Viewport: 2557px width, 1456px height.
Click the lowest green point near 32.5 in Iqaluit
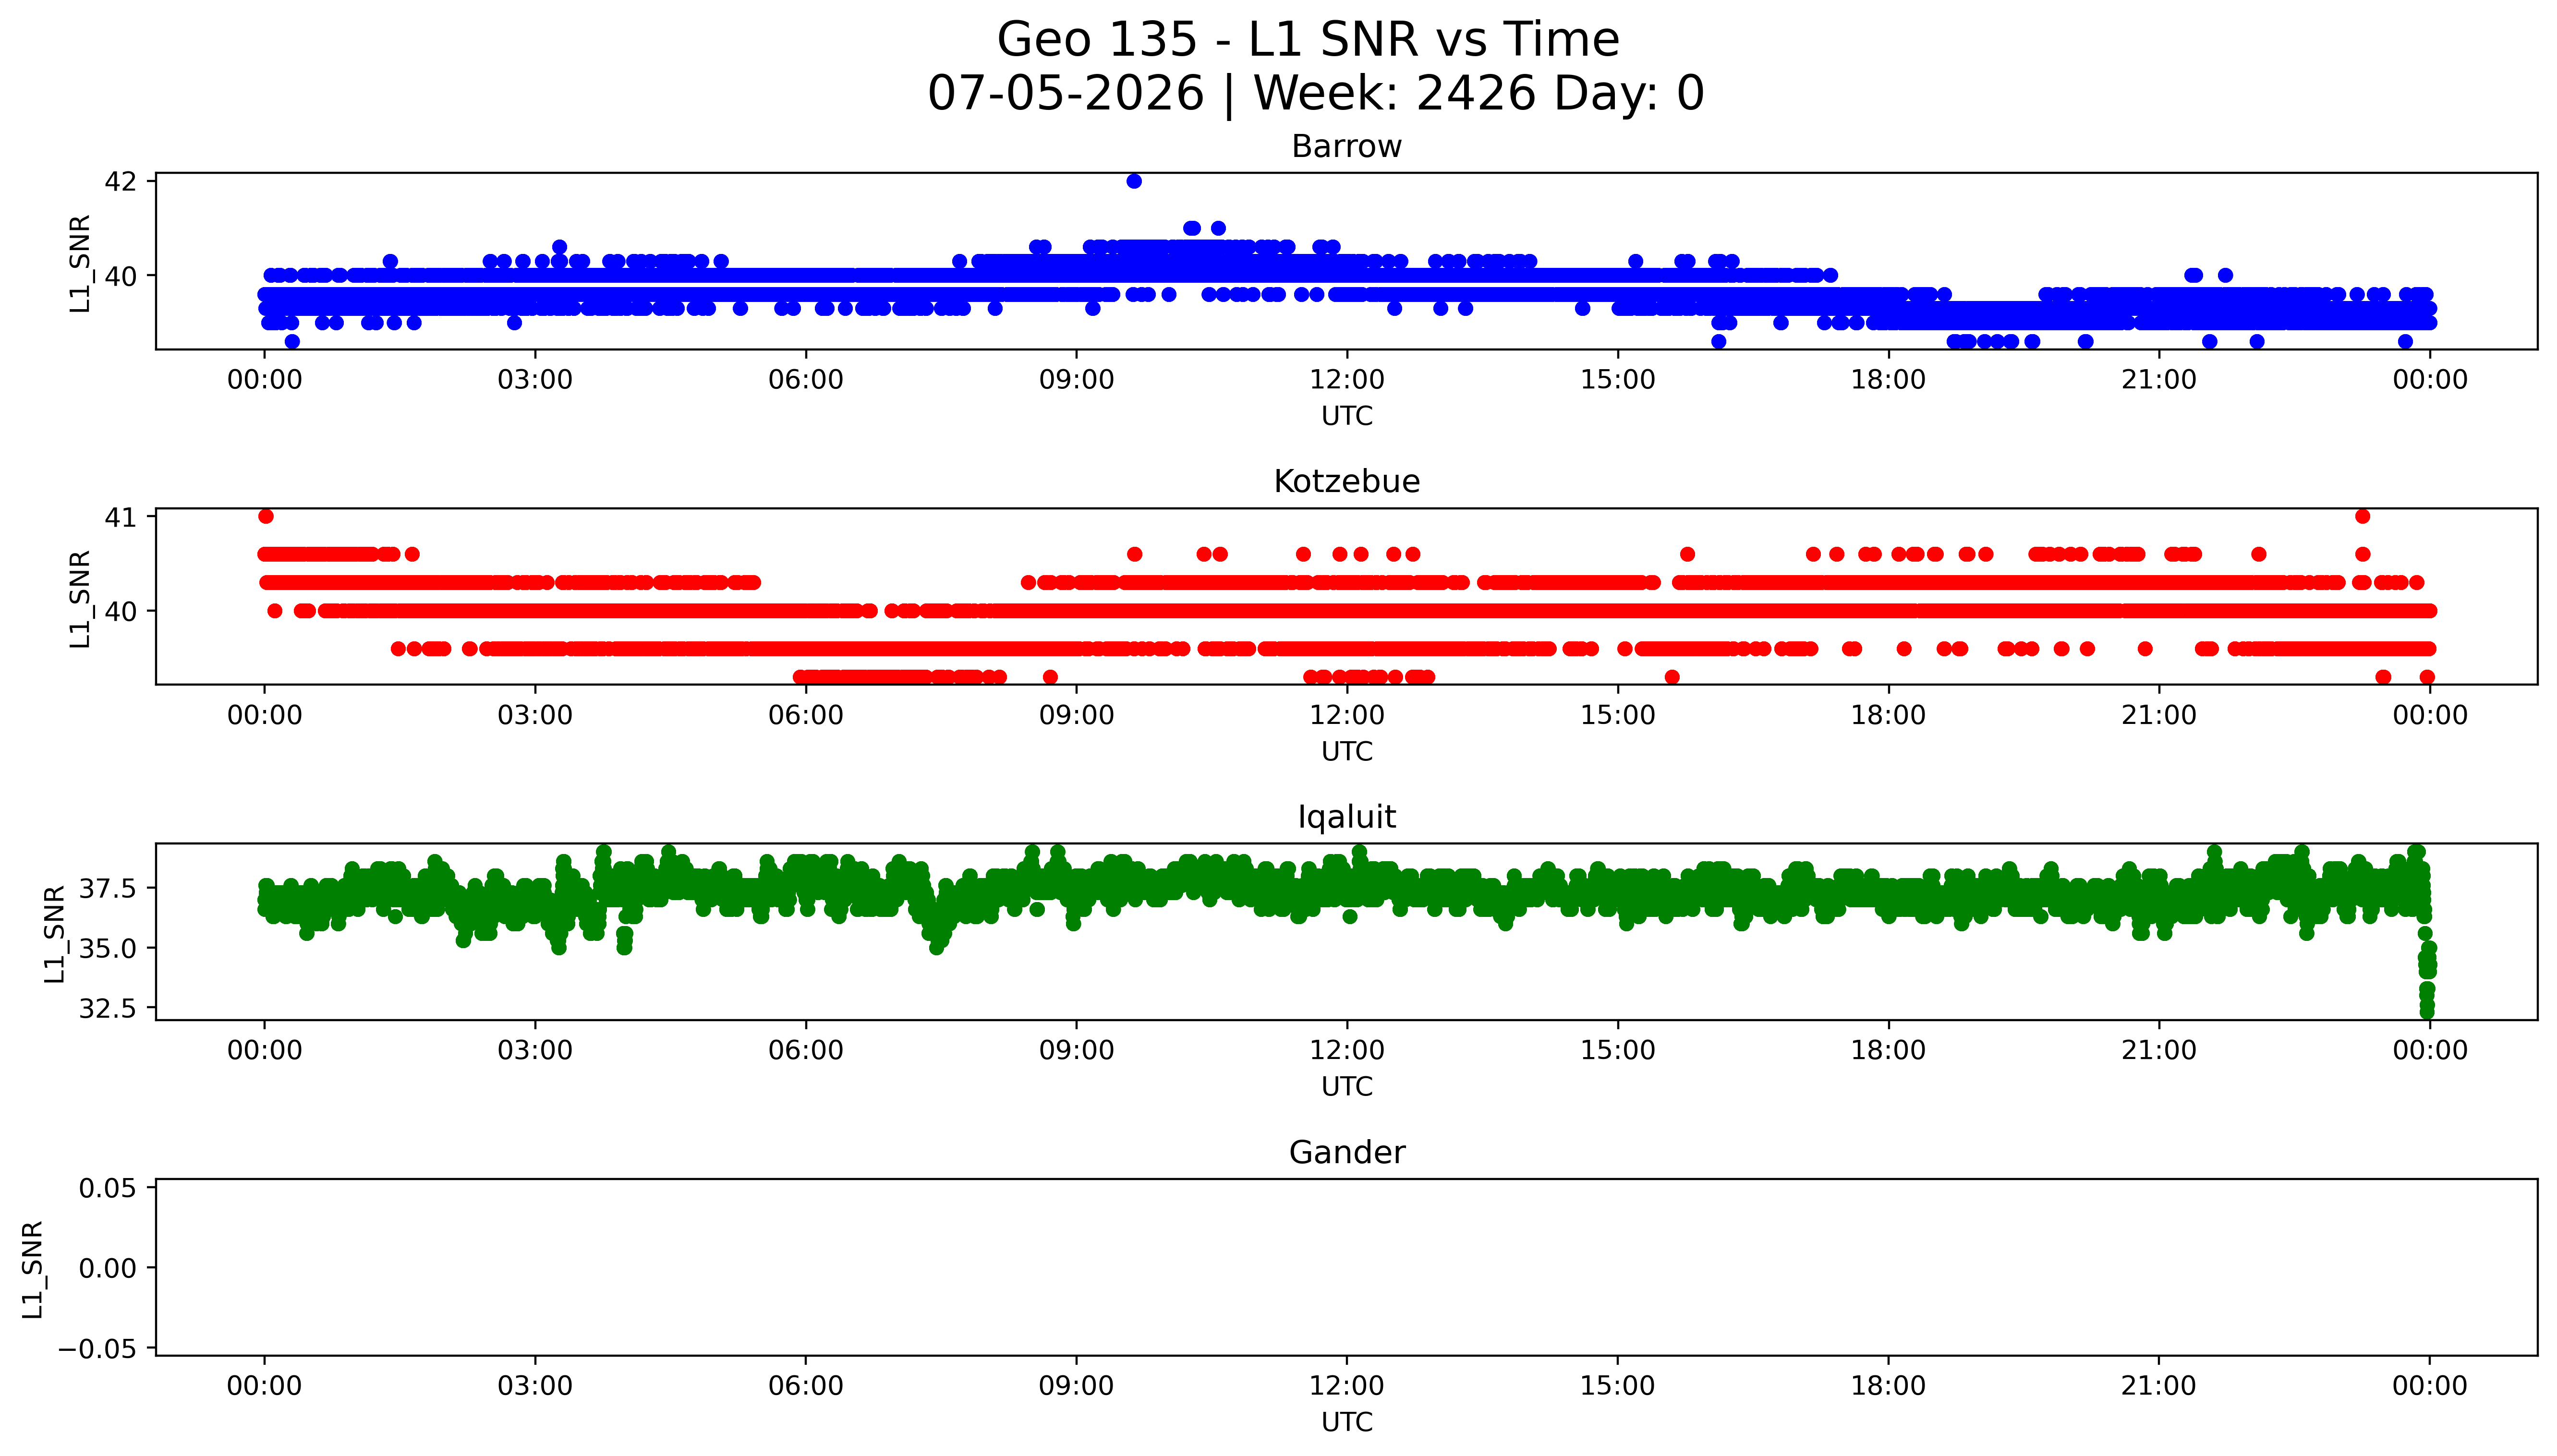pos(2427,1012)
